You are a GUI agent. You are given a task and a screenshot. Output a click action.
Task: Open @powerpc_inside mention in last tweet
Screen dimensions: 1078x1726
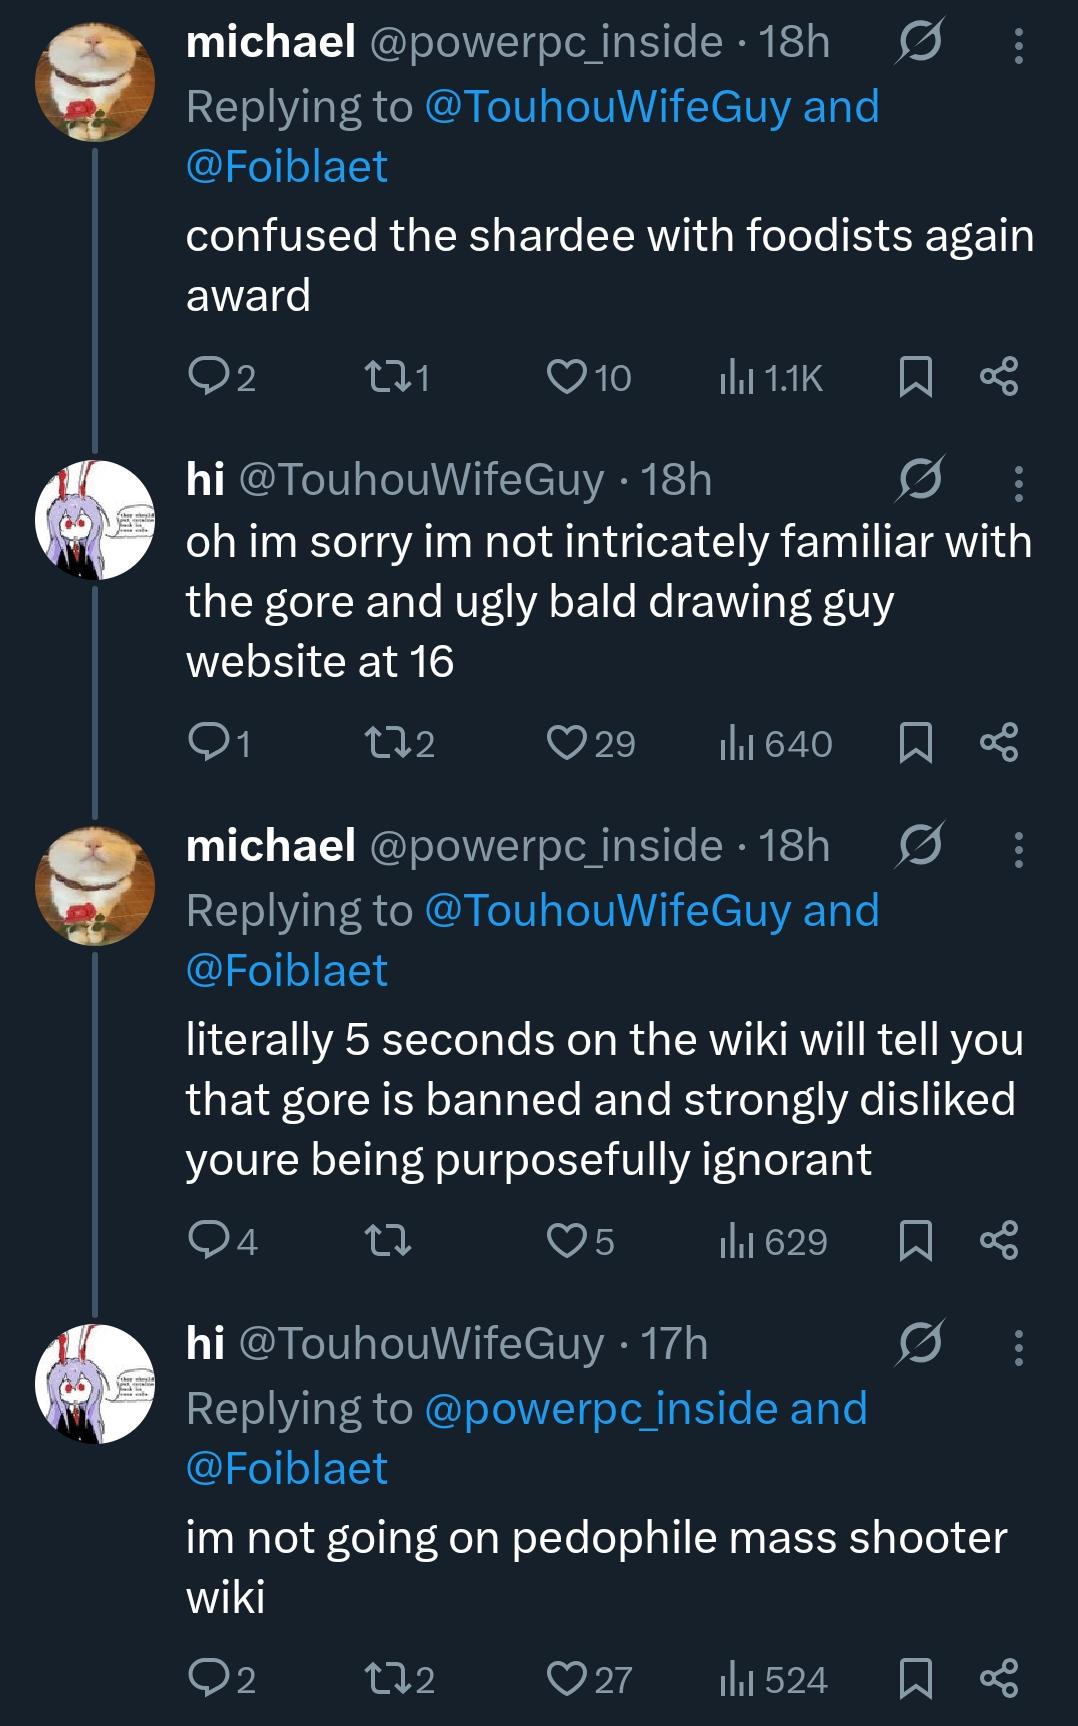(602, 1408)
